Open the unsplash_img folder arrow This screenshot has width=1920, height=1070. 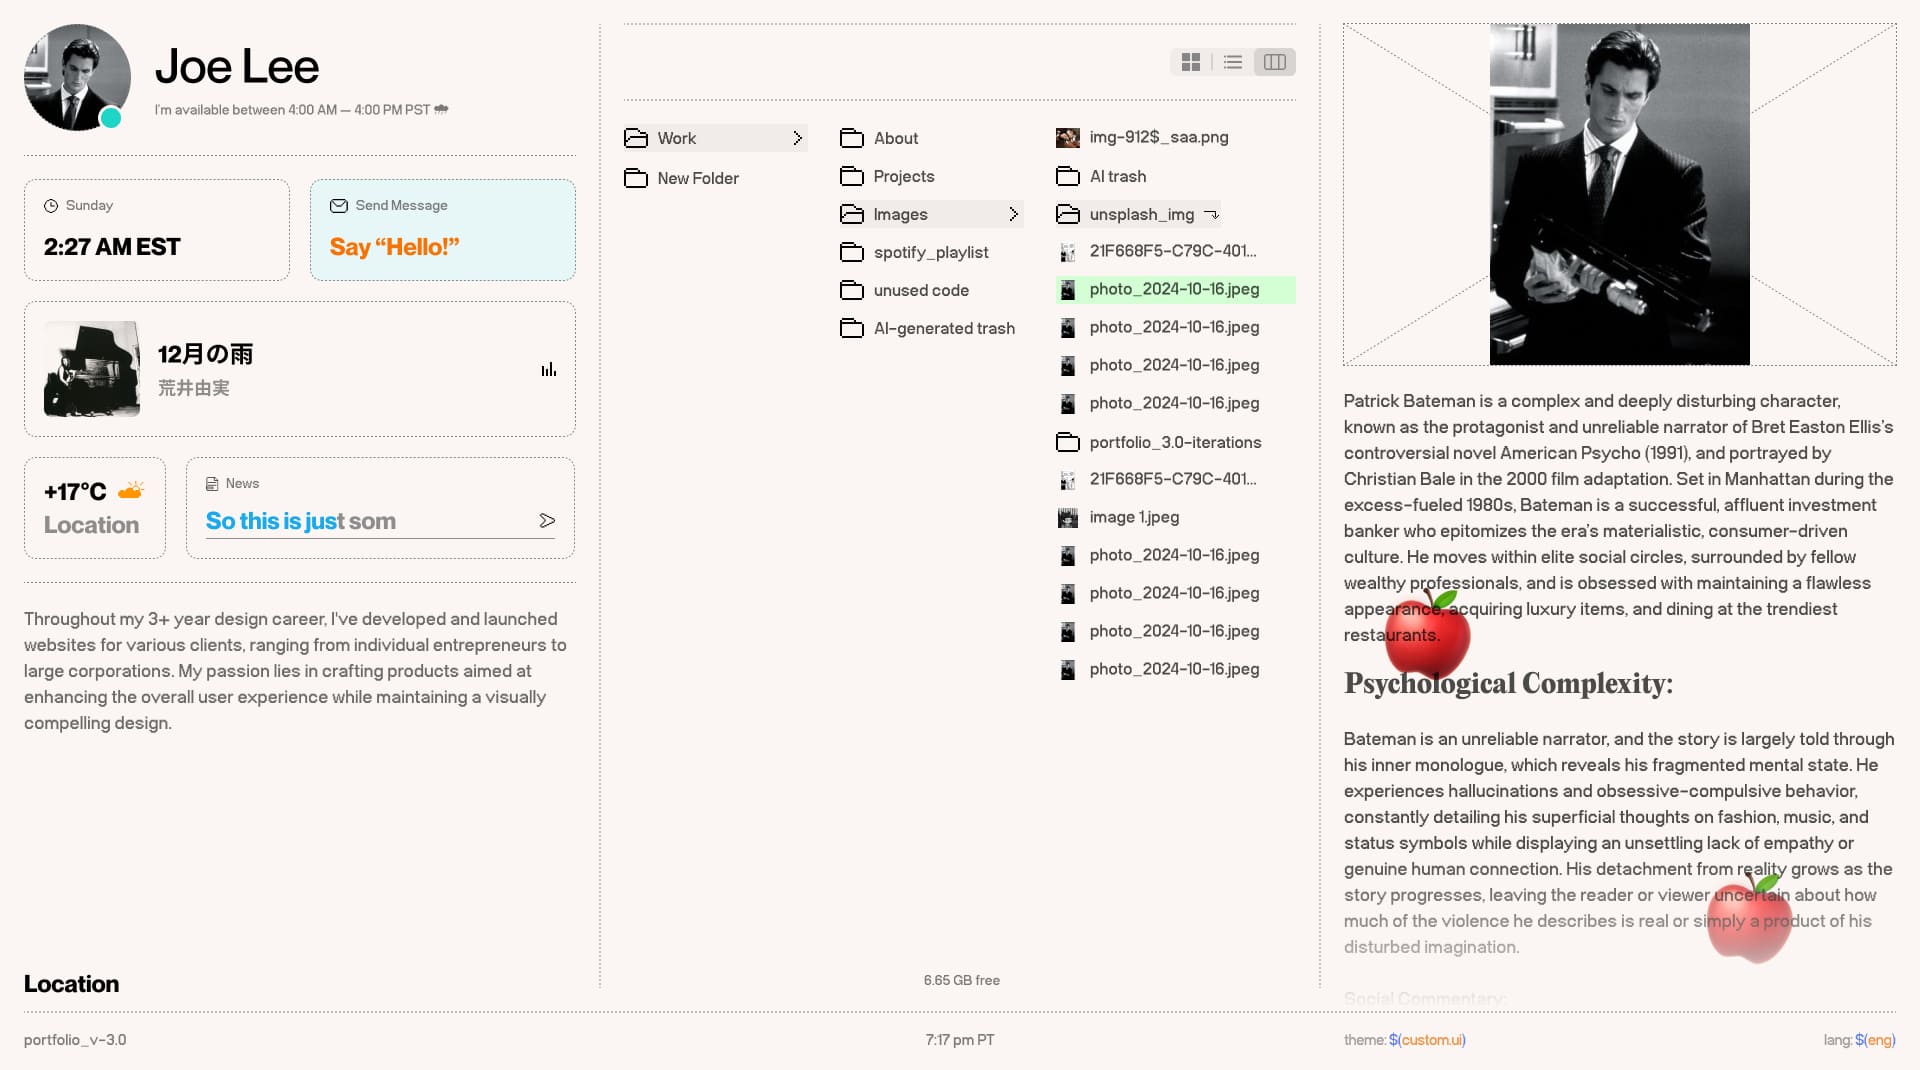point(1211,214)
